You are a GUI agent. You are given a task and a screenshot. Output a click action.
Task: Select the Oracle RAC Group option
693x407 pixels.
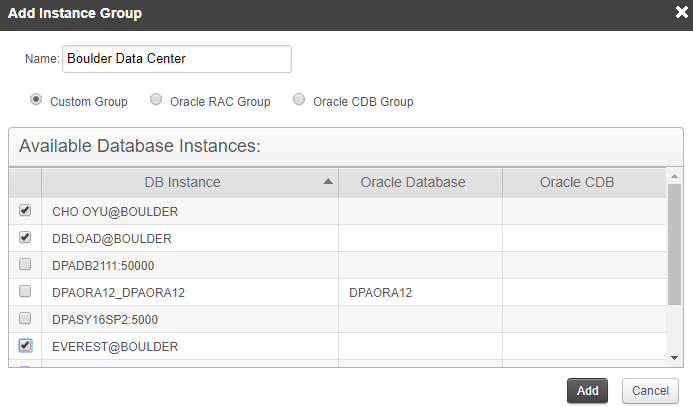click(156, 100)
